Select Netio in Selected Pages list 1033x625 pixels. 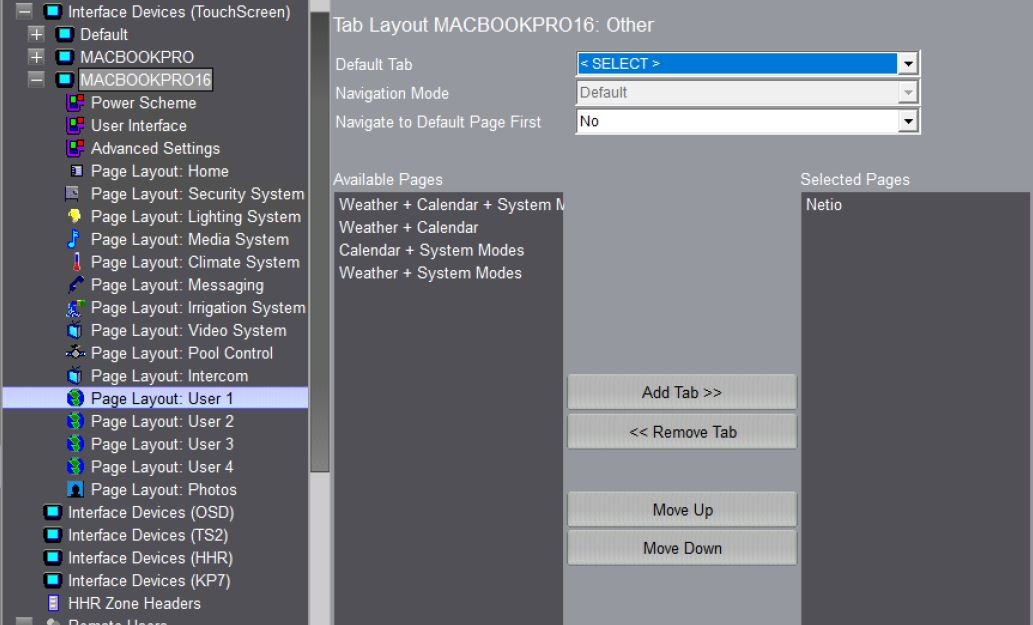[824, 205]
